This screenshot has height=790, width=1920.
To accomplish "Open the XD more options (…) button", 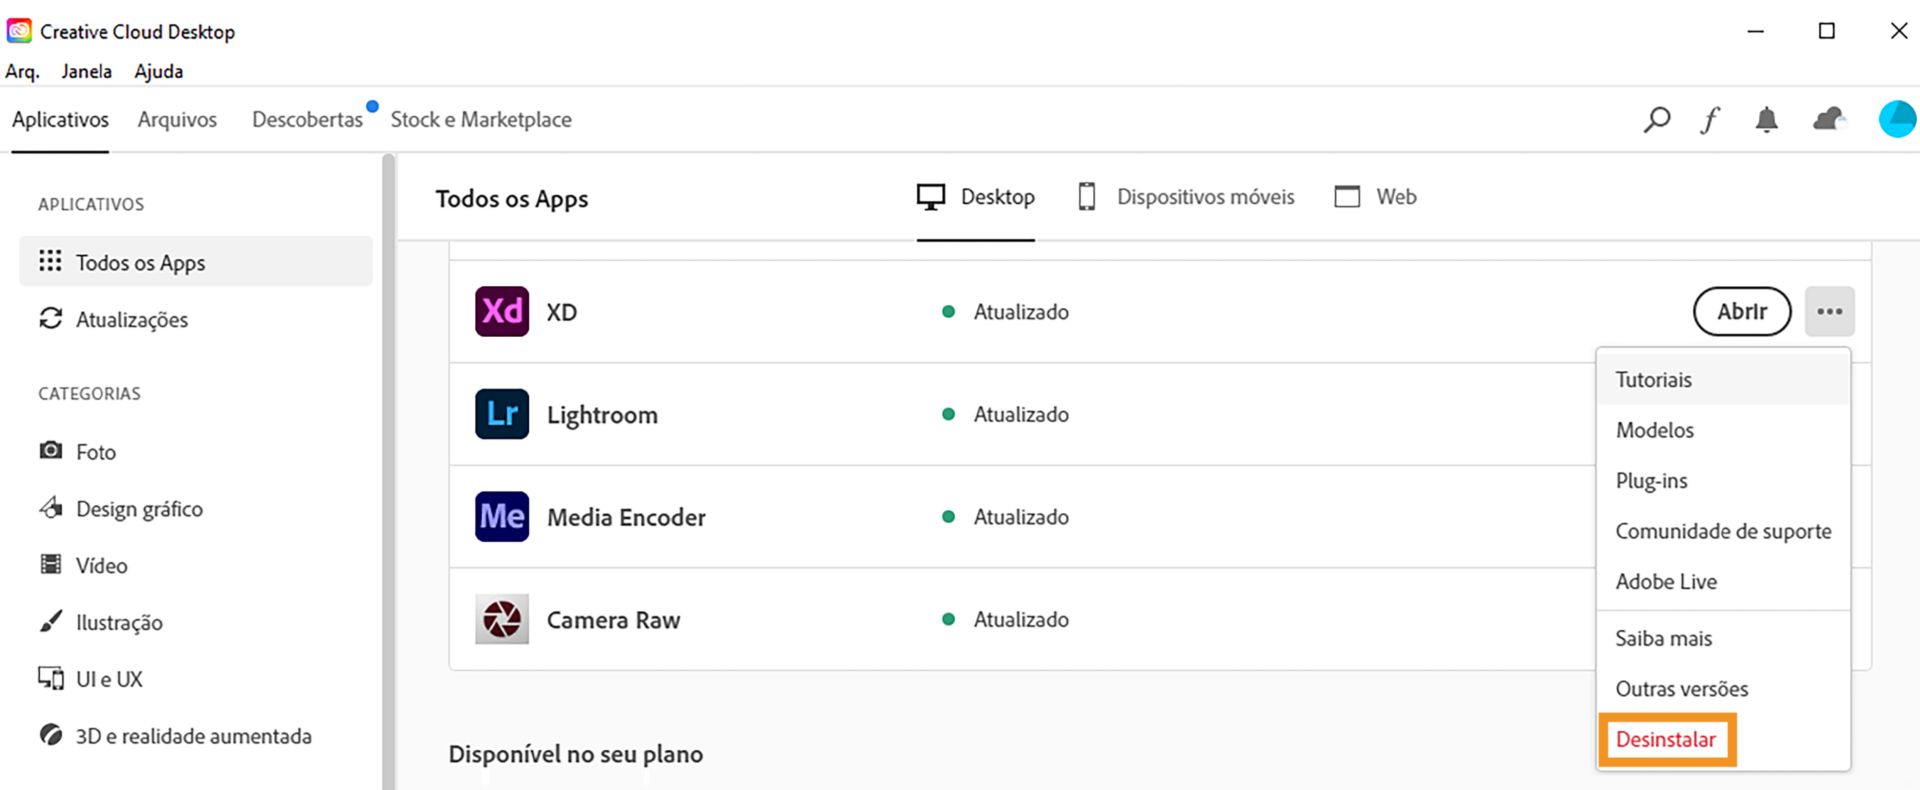I will (1830, 311).
